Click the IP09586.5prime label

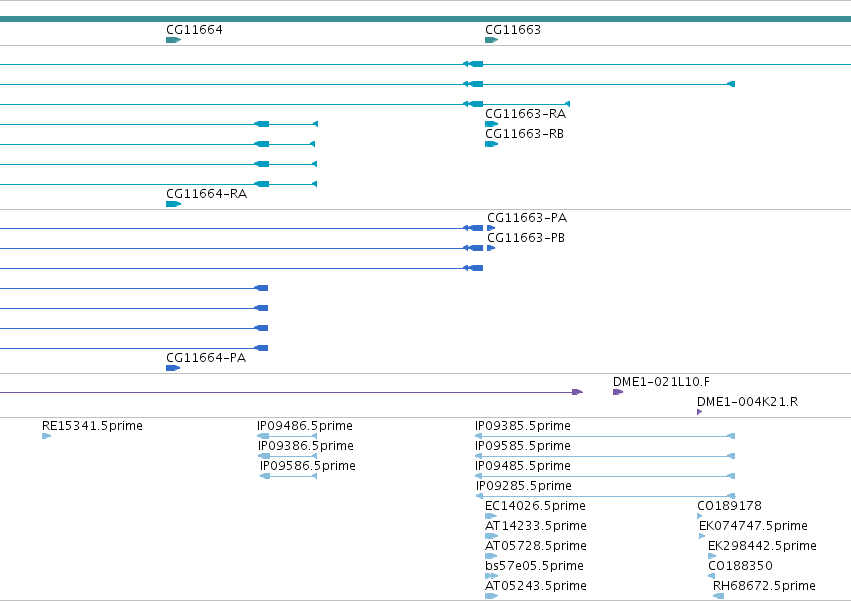tap(308, 466)
